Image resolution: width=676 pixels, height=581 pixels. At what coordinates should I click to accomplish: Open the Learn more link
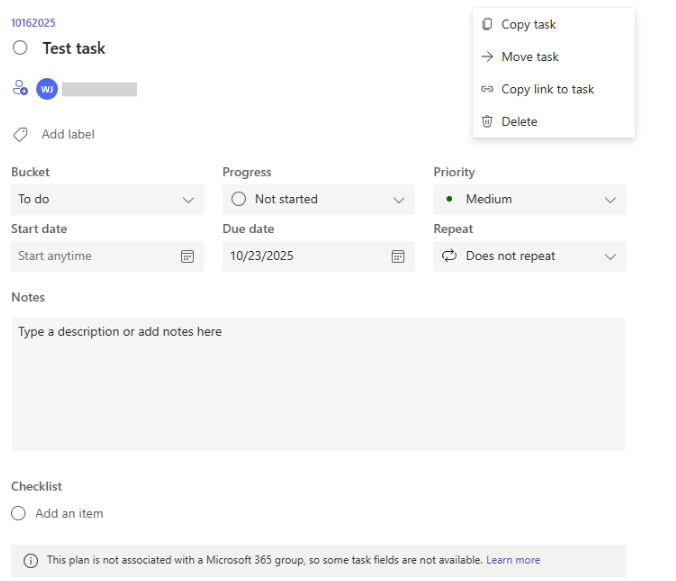pos(513,560)
